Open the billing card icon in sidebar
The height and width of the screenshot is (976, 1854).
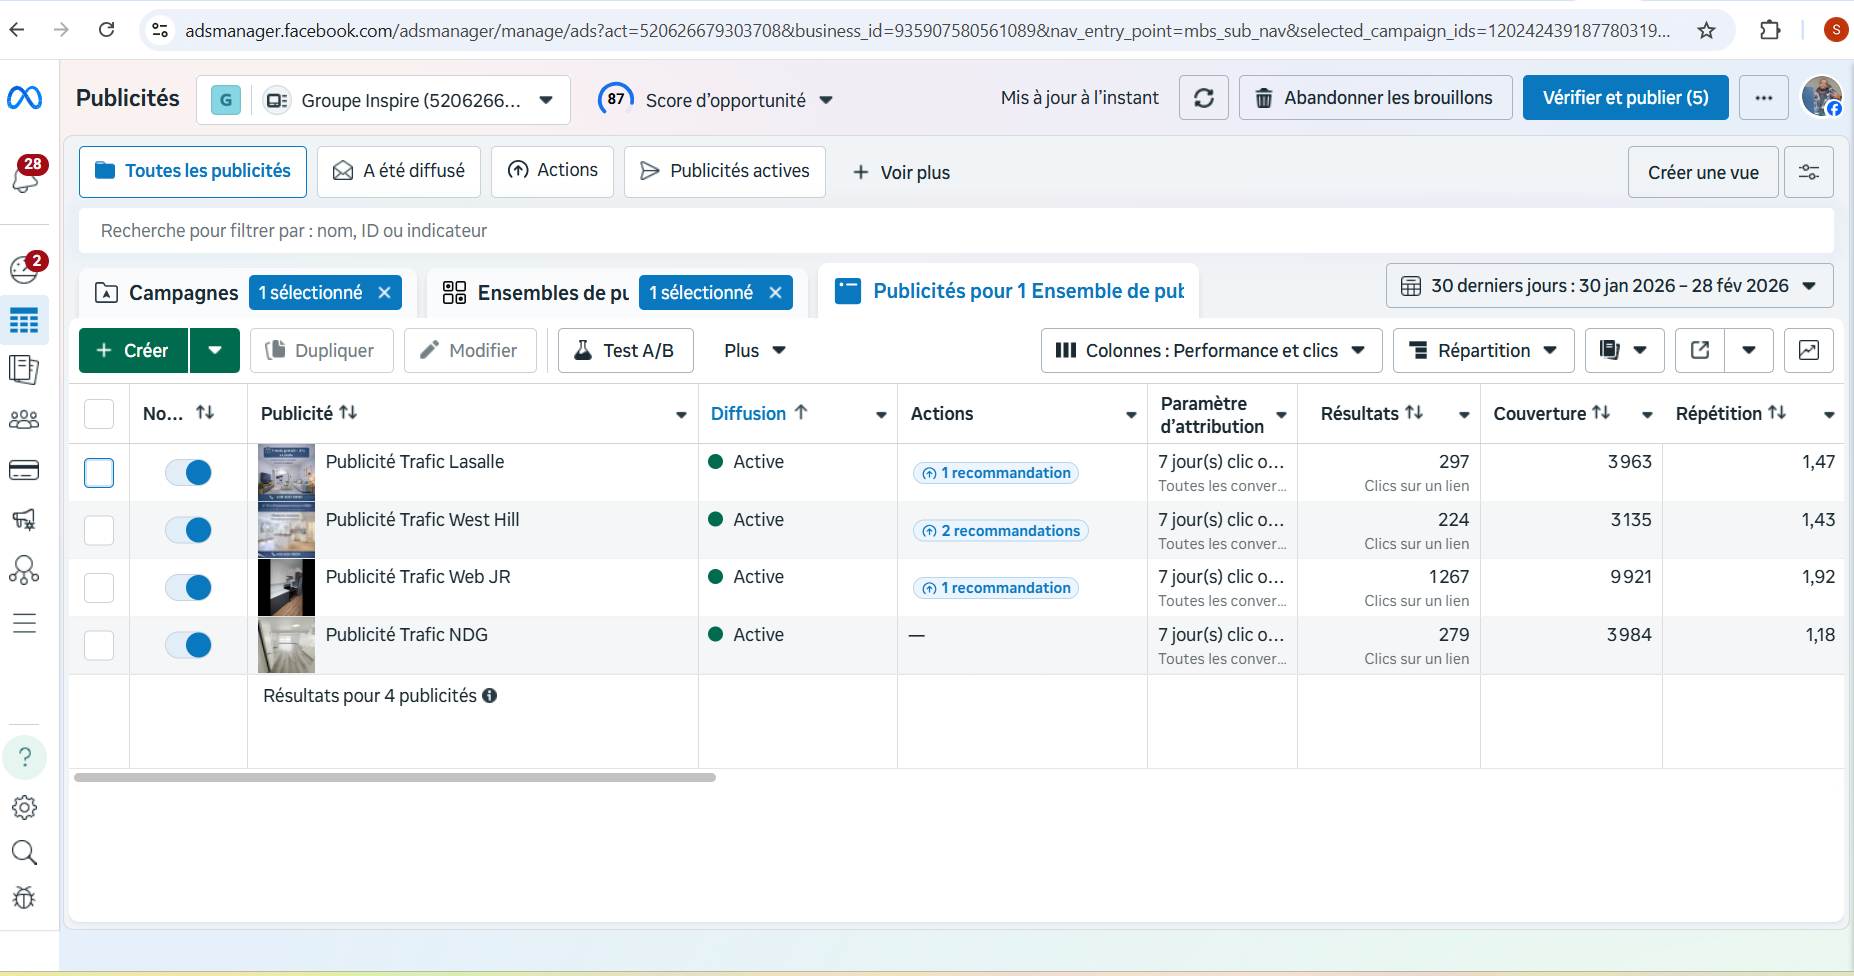tap(24, 470)
